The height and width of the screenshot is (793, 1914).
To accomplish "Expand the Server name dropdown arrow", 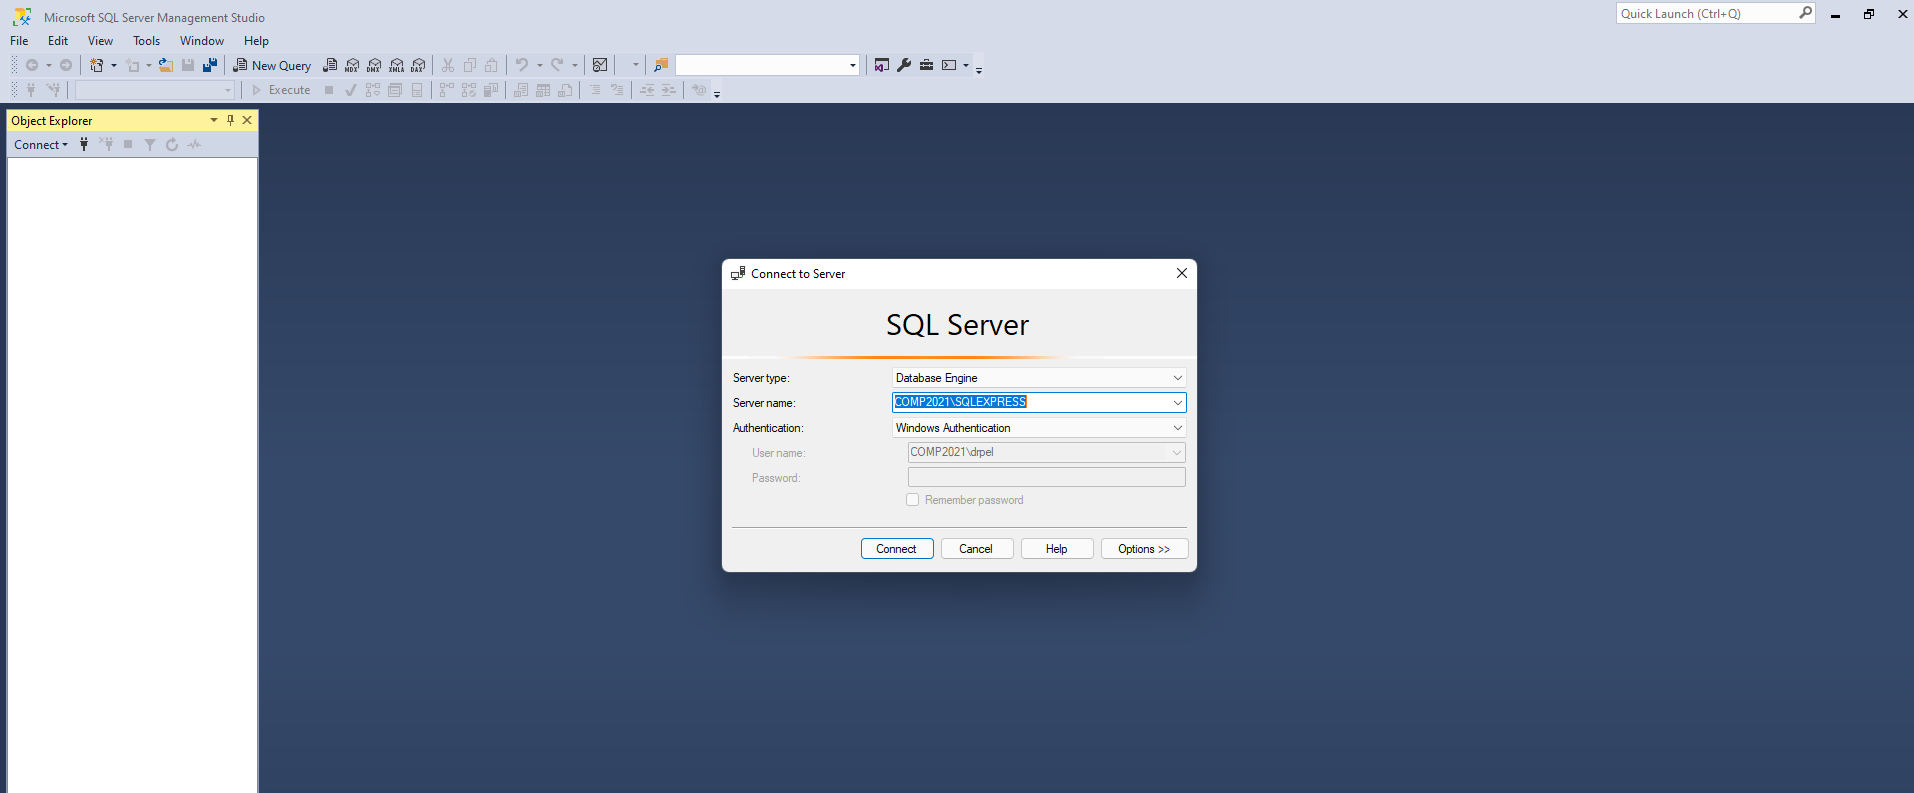I will click(1177, 402).
